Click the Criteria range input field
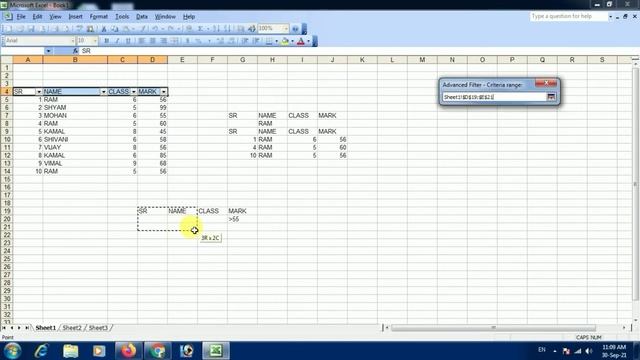Screen dimensions: 640x360 pyautogui.click(x=494, y=97)
